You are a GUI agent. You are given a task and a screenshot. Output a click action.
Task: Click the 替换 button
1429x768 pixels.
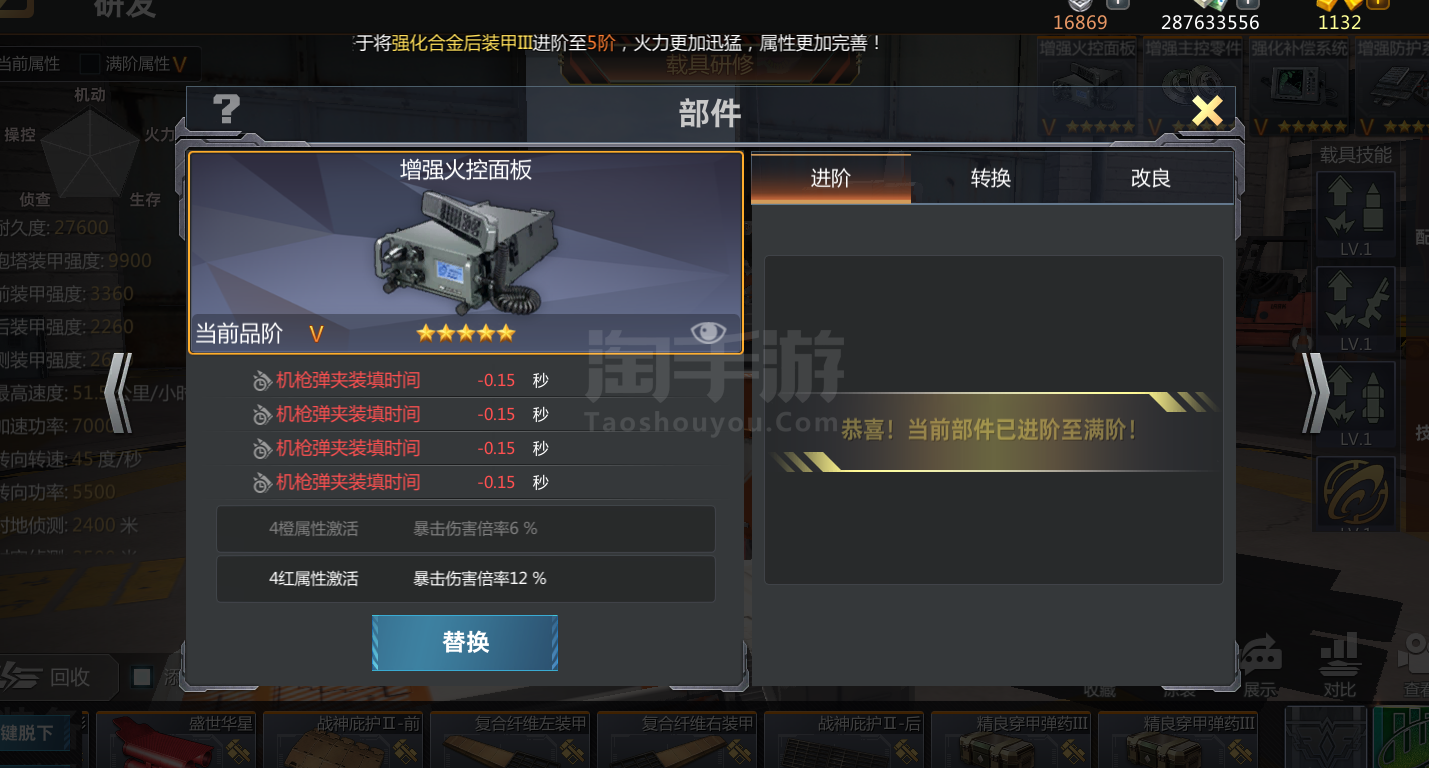coord(465,642)
